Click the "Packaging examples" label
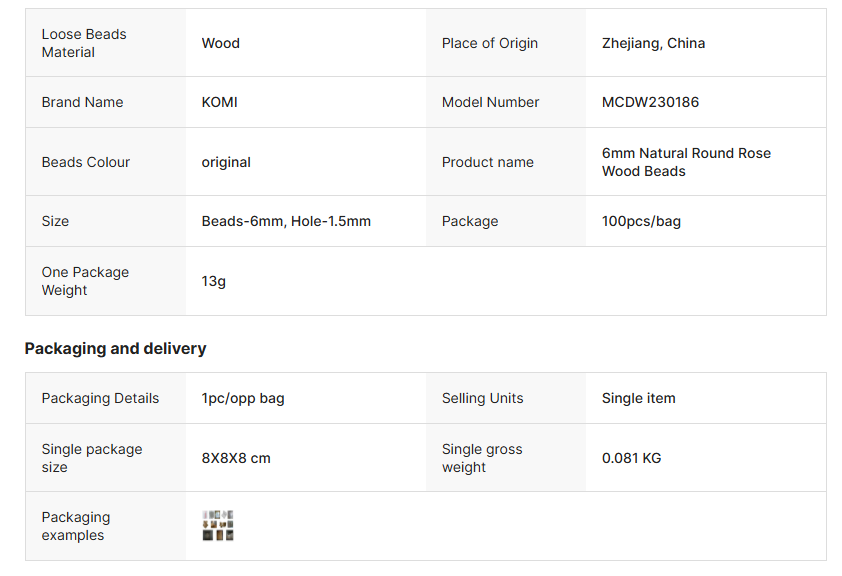This screenshot has height=576, width=842. 75,526
